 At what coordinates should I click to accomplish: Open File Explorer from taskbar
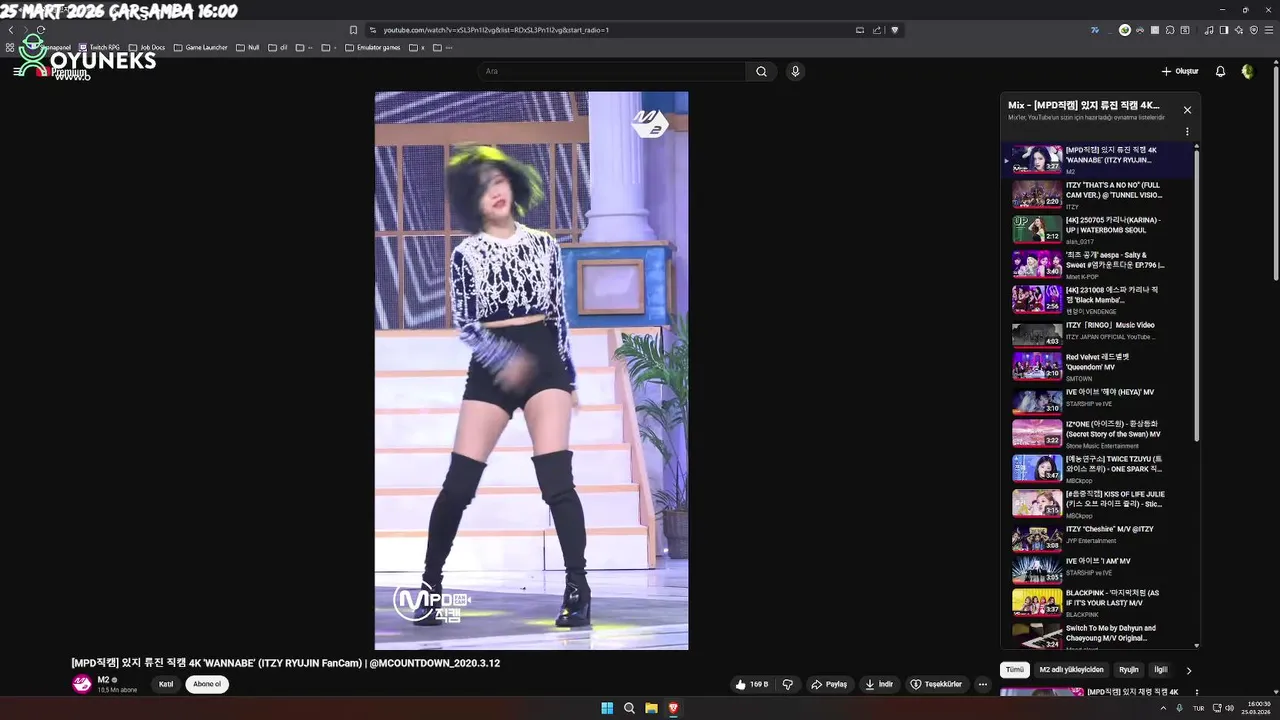(651, 708)
